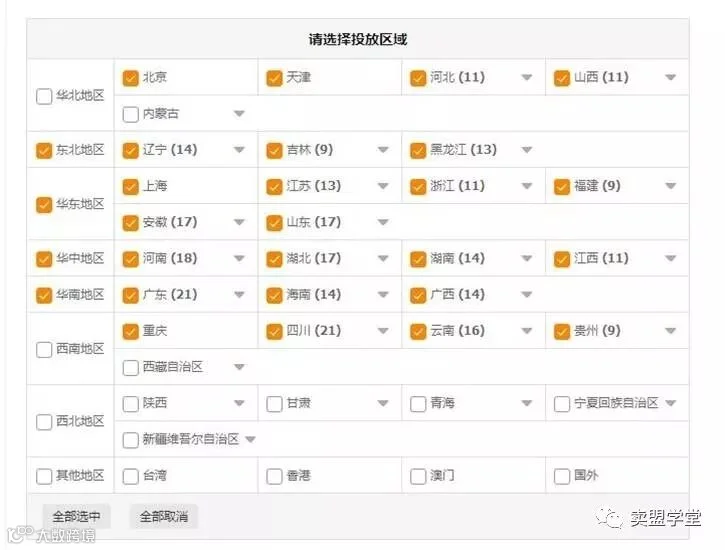Open the 新疆维吾尔自治区 dropdown arrow
Image resolution: width=725 pixels, height=550 pixels.
[250, 439]
